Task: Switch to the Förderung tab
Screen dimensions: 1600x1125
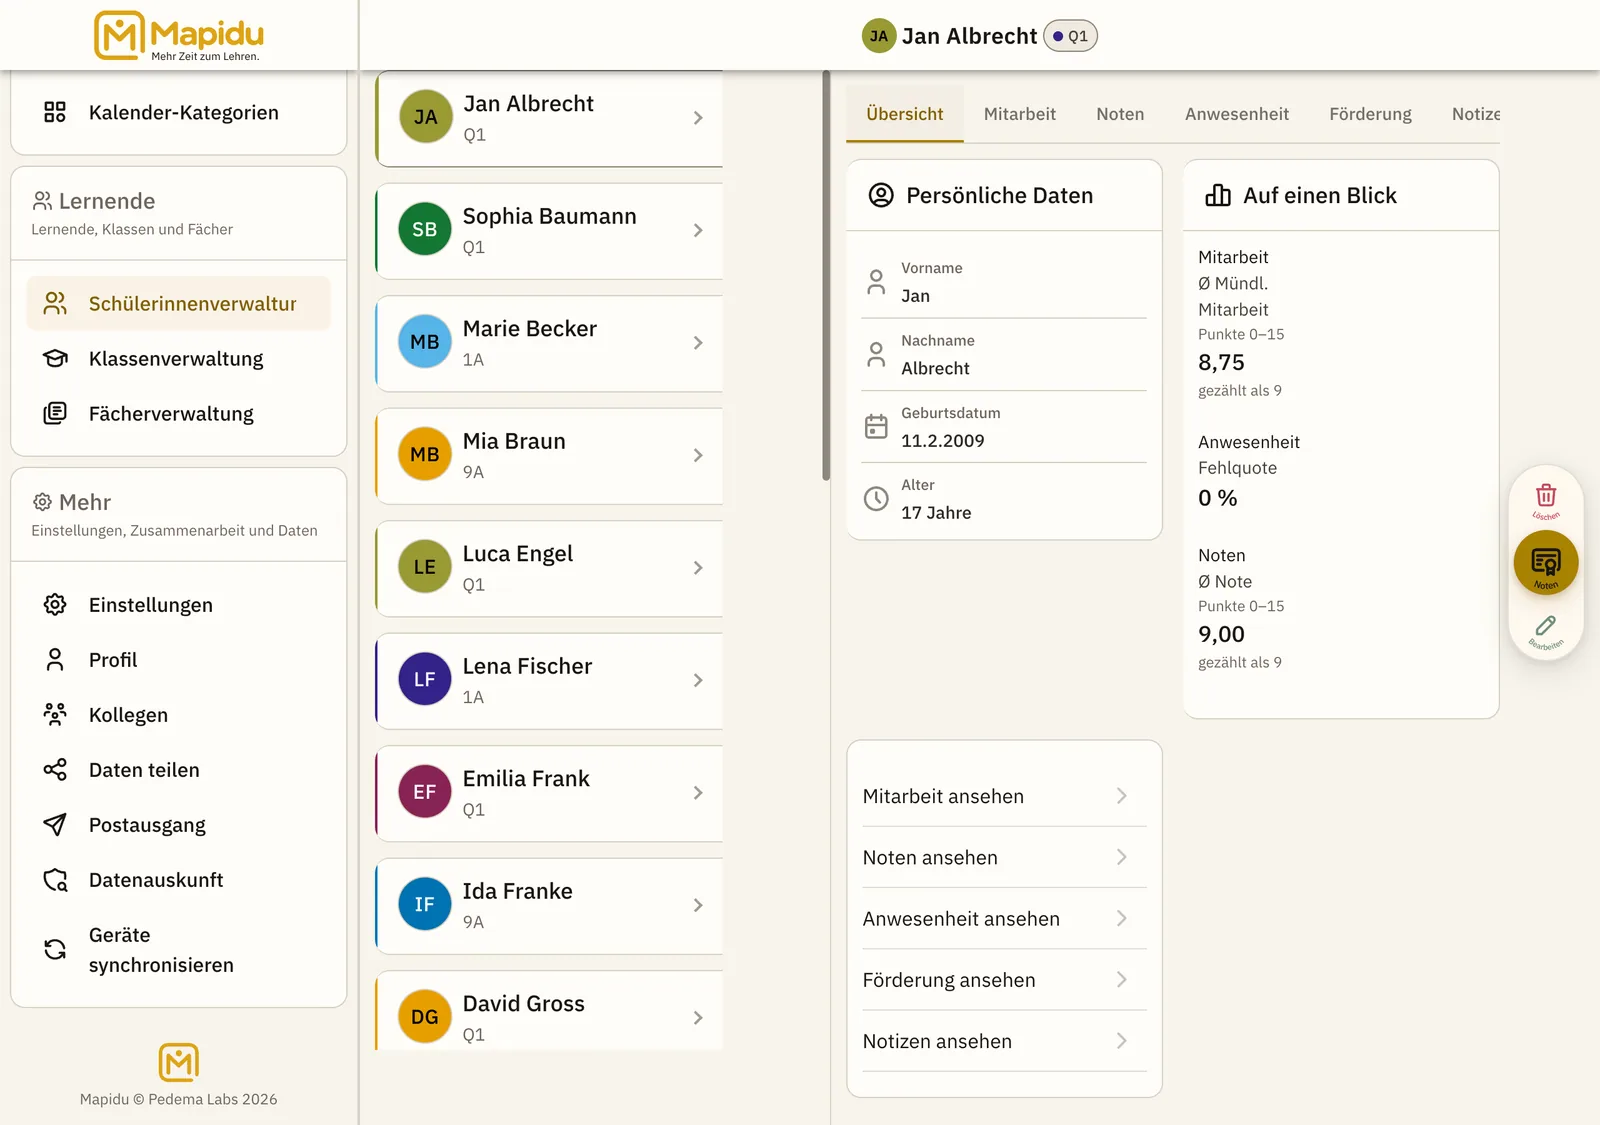Action: (1370, 114)
